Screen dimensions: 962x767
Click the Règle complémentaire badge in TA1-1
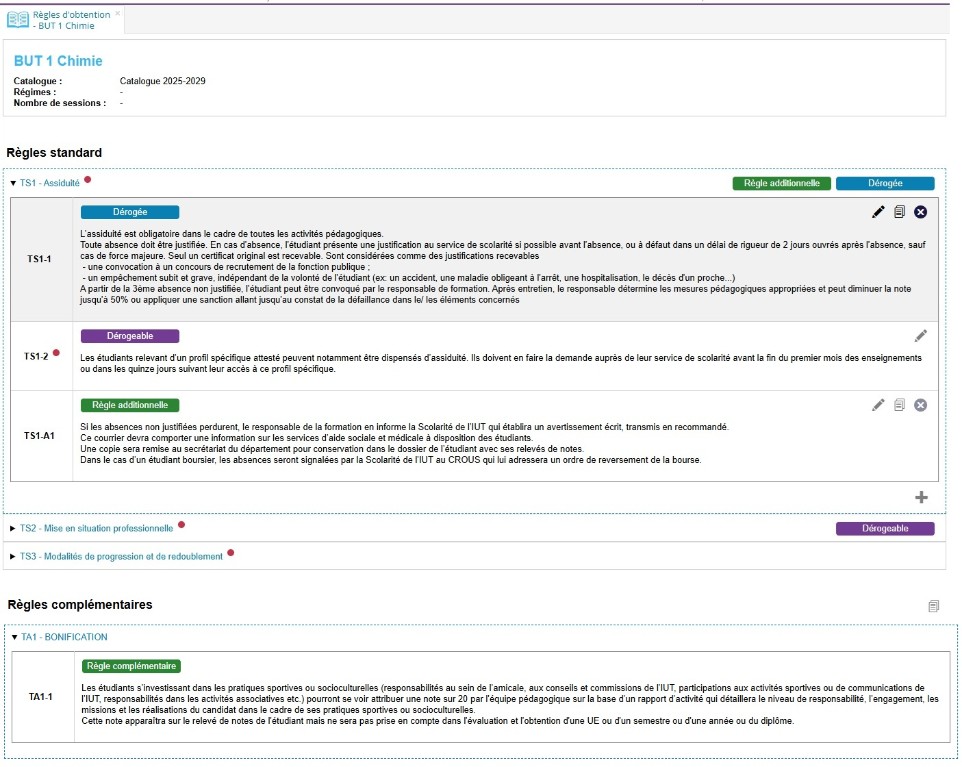pos(131,666)
